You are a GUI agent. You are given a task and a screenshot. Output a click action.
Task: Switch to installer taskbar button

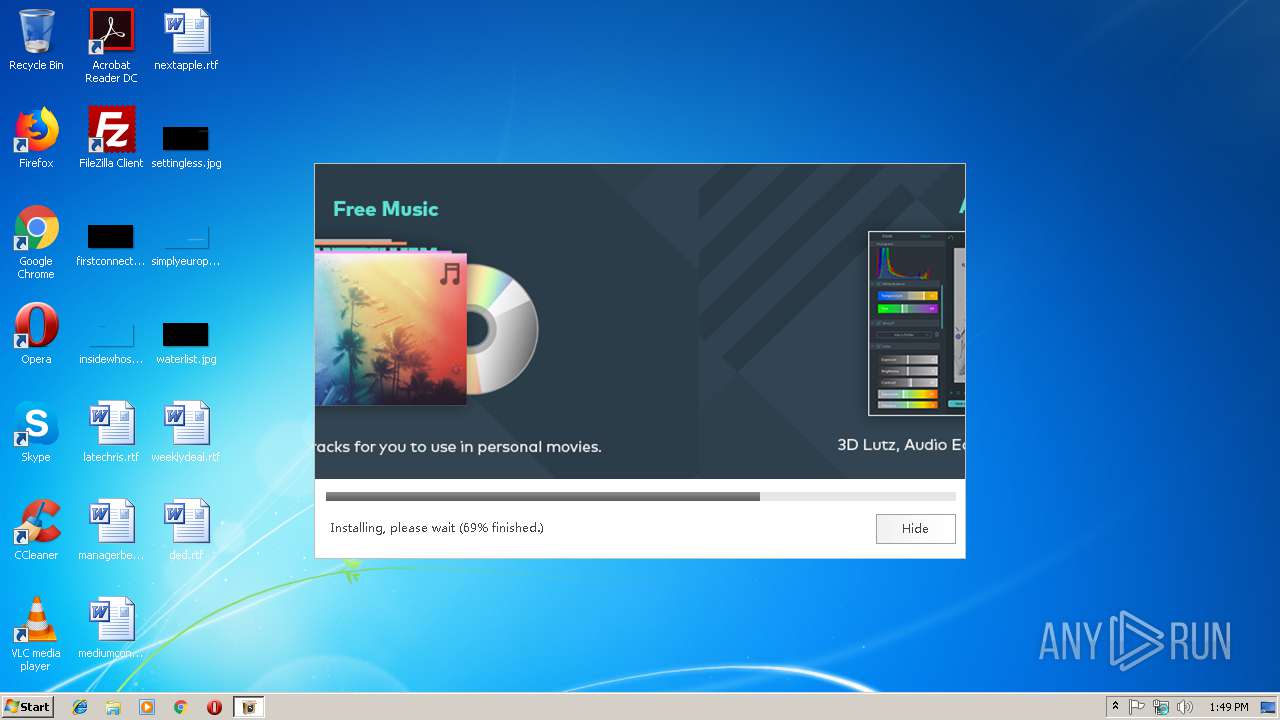pyautogui.click(x=249, y=707)
